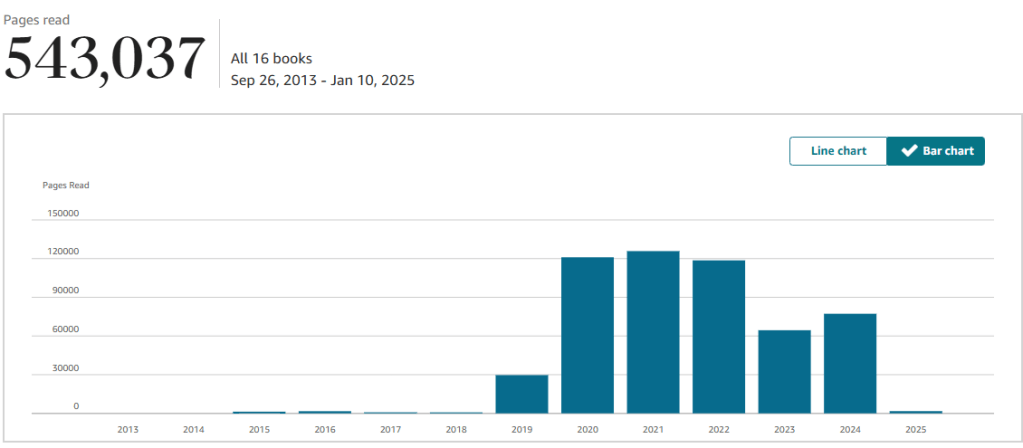
Task: Click the 2014 label on the x-axis
Action: [x=194, y=429]
